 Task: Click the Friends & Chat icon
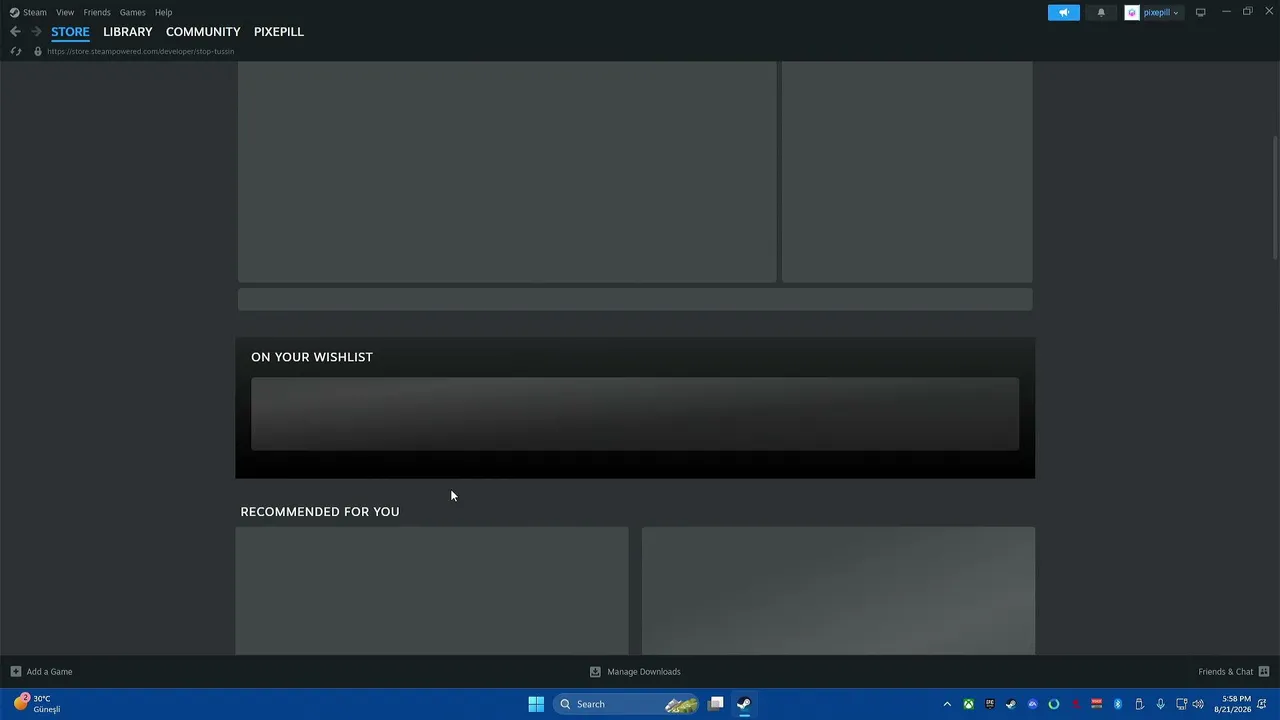tap(1264, 671)
